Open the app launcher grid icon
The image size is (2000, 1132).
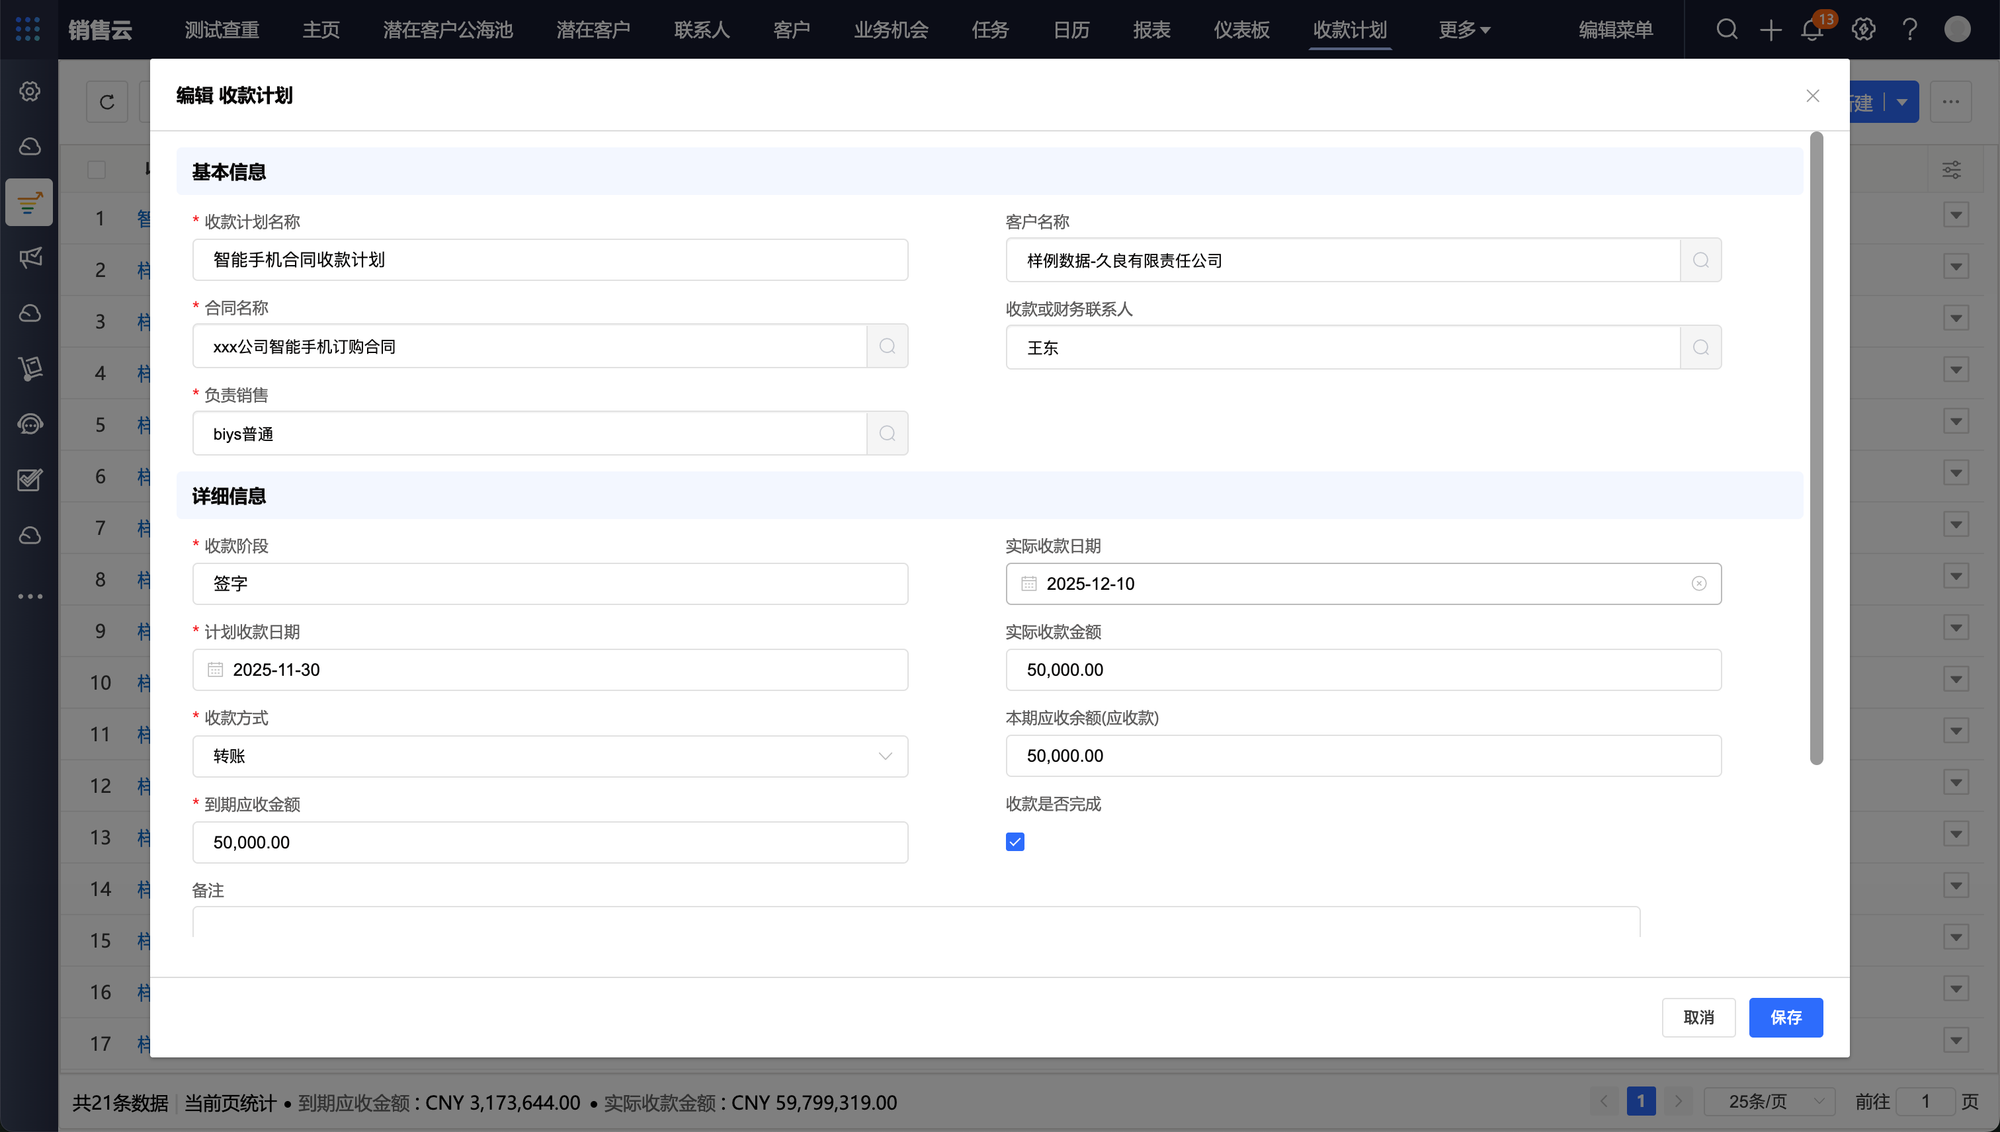28,29
